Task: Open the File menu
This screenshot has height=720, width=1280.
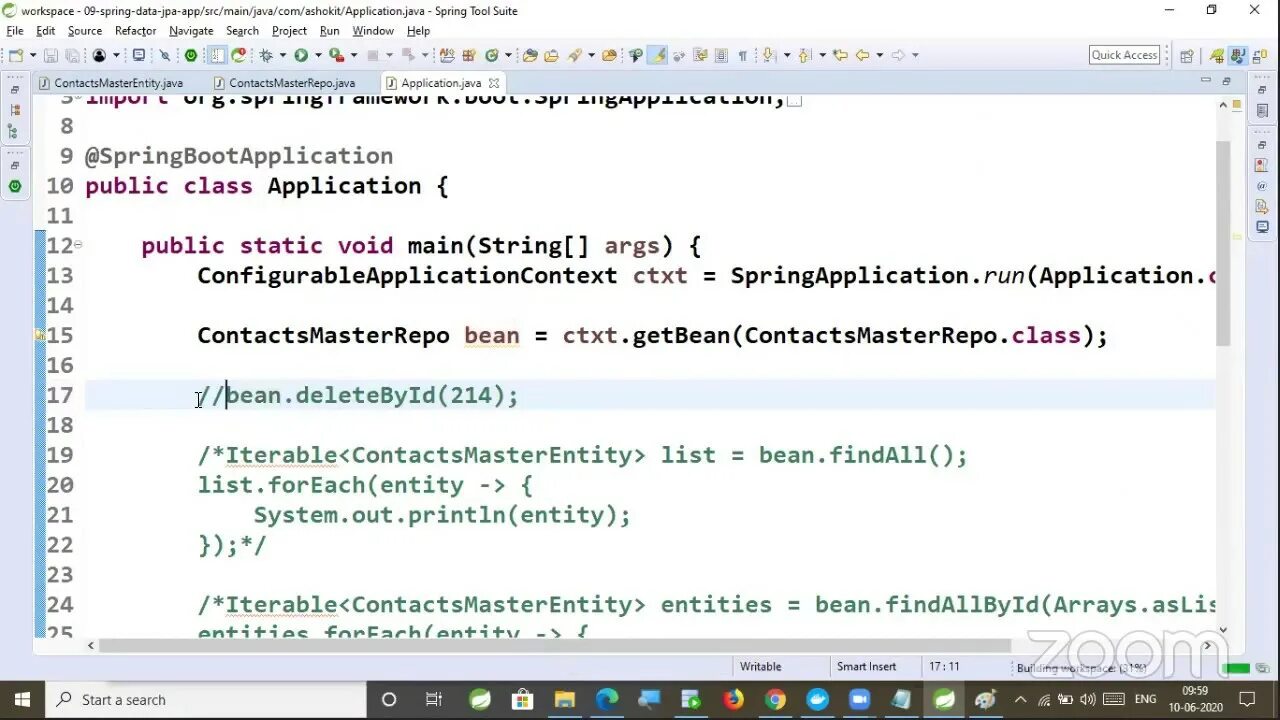Action: 15,31
